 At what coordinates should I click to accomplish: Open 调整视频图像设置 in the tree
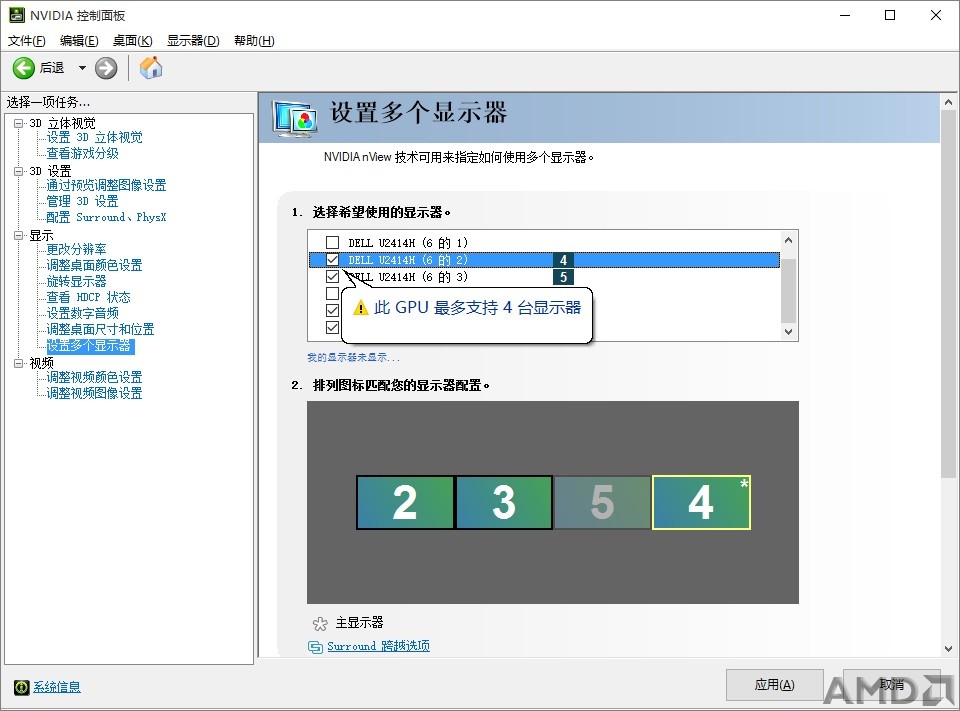coord(94,393)
